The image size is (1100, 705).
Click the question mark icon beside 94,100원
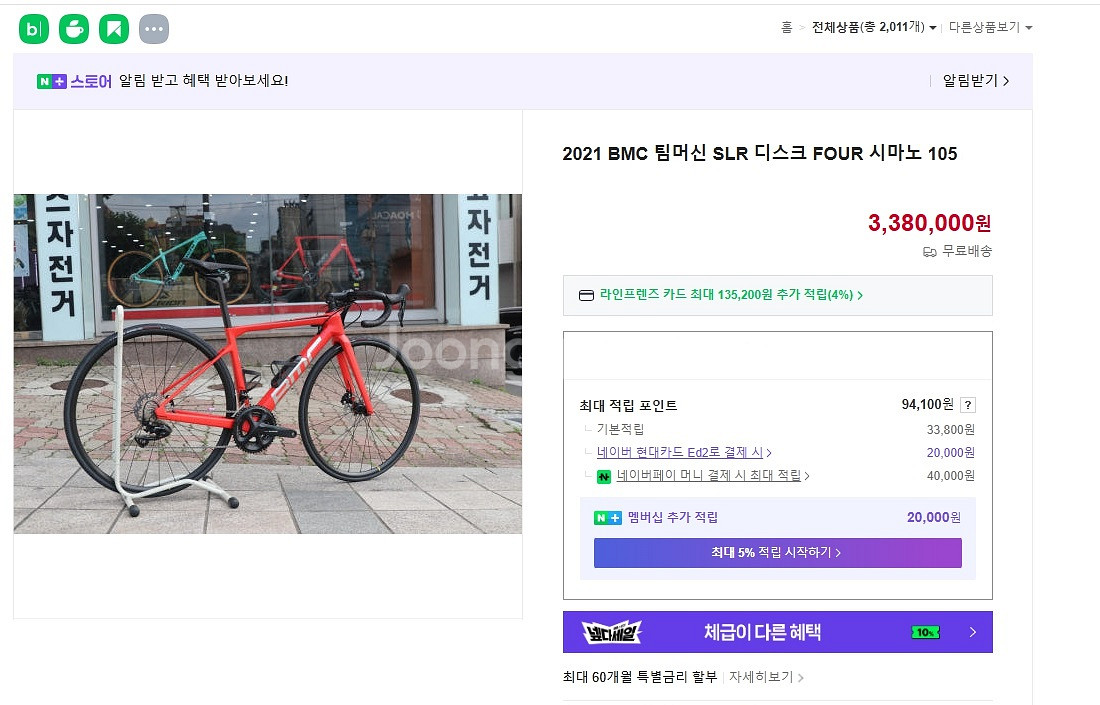pyautogui.click(x=967, y=404)
